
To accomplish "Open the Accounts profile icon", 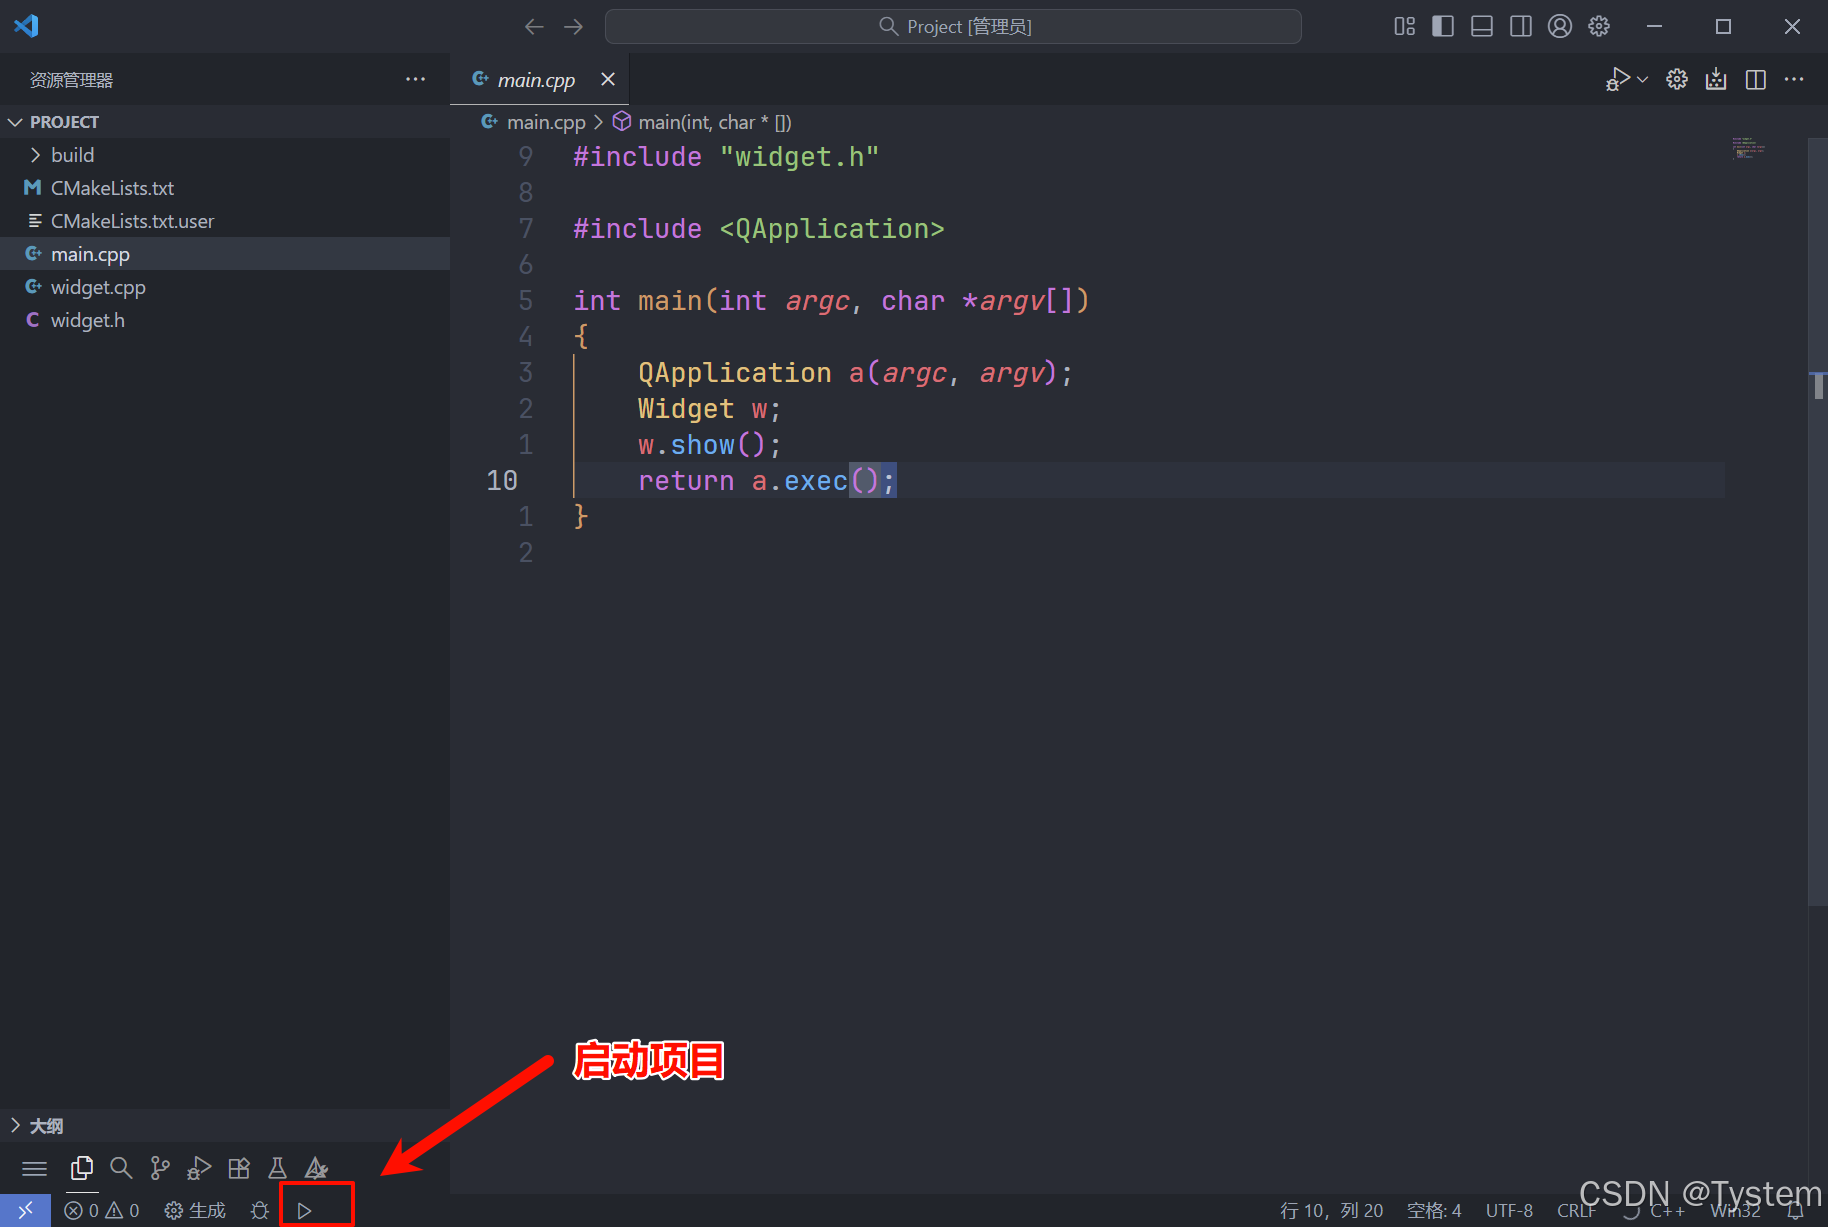I will click(1560, 27).
